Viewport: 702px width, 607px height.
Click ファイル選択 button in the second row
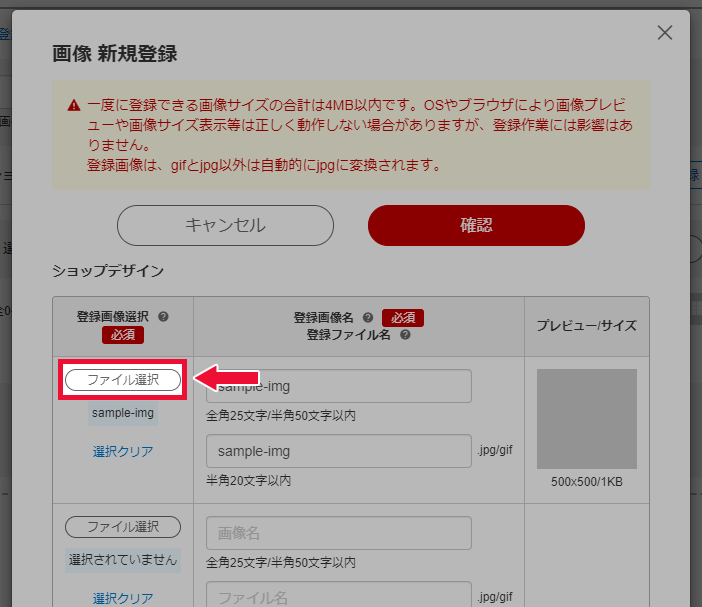click(123, 527)
